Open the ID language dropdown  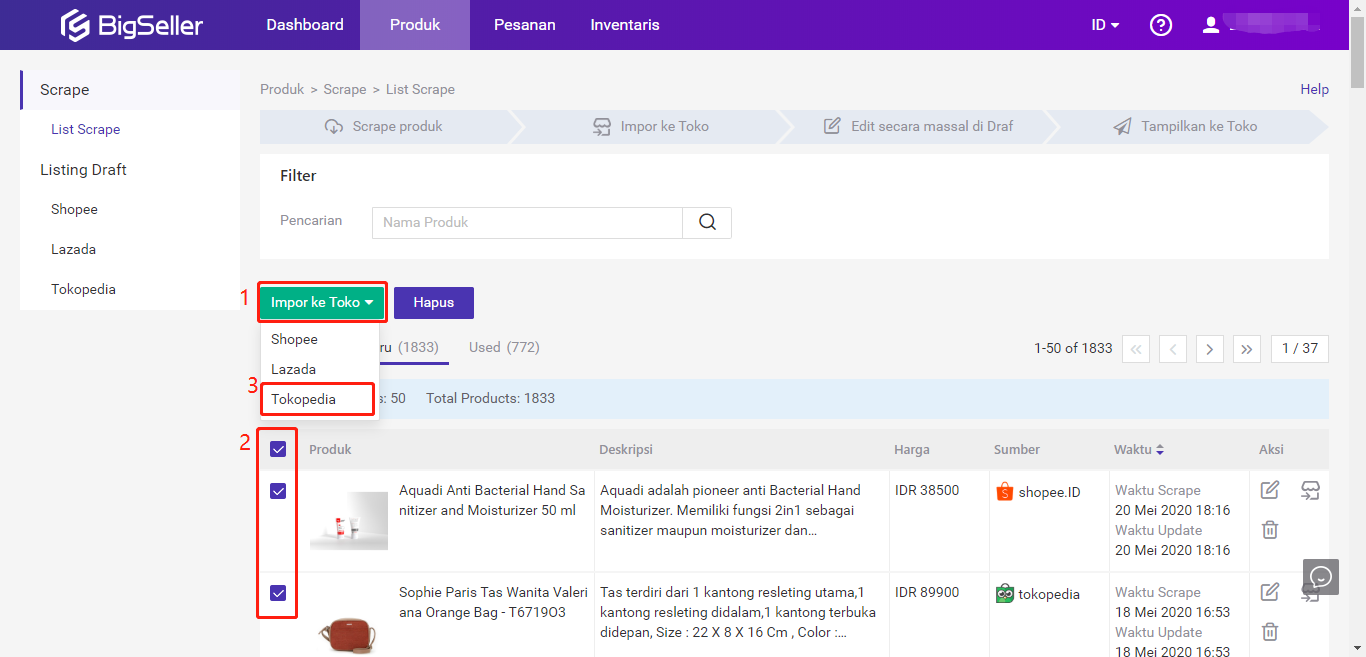(x=1105, y=25)
